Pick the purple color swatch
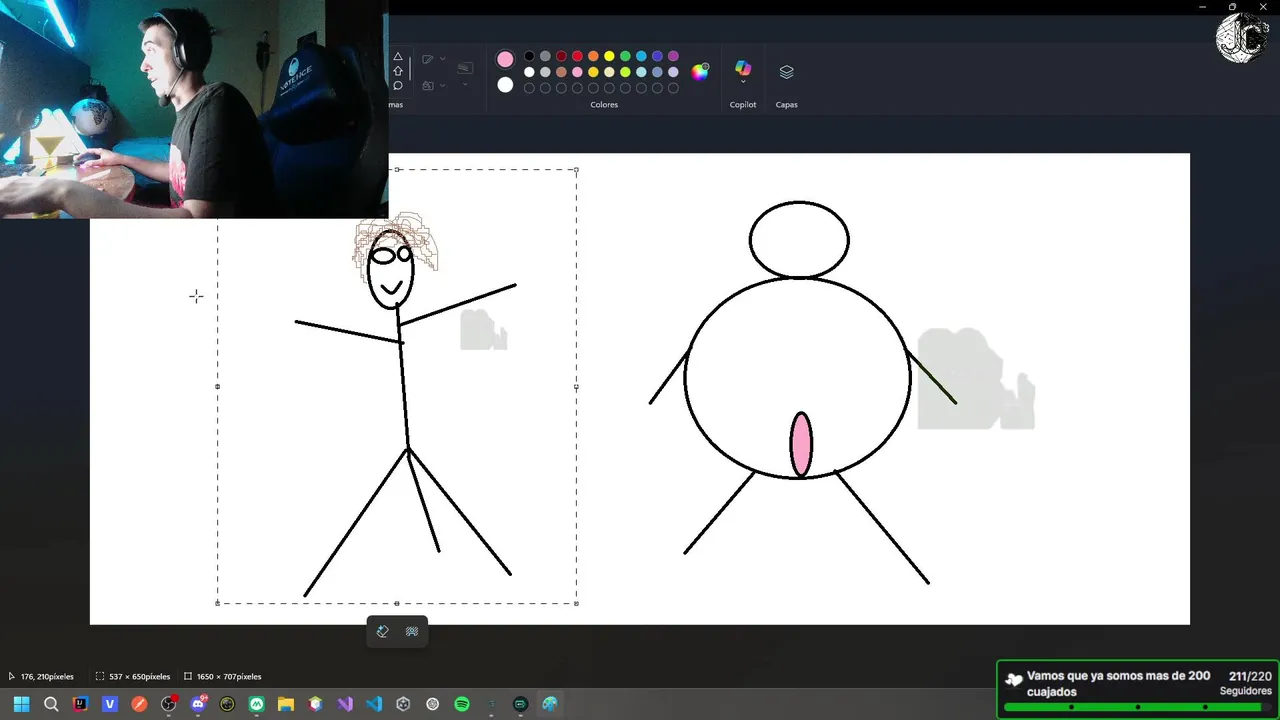 (673, 56)
